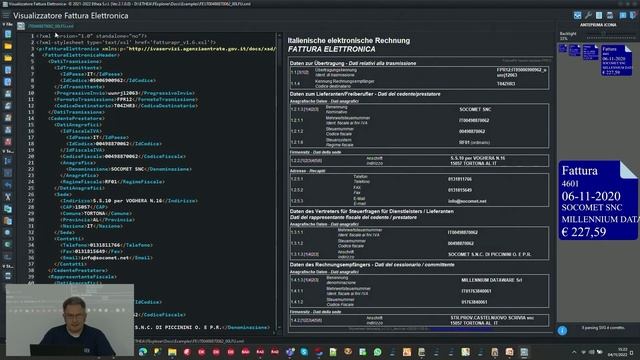This screenshot has height=360, width=640.
Task: Click the XML file icon left of the file tab
Action: click(x=21, y=26)
